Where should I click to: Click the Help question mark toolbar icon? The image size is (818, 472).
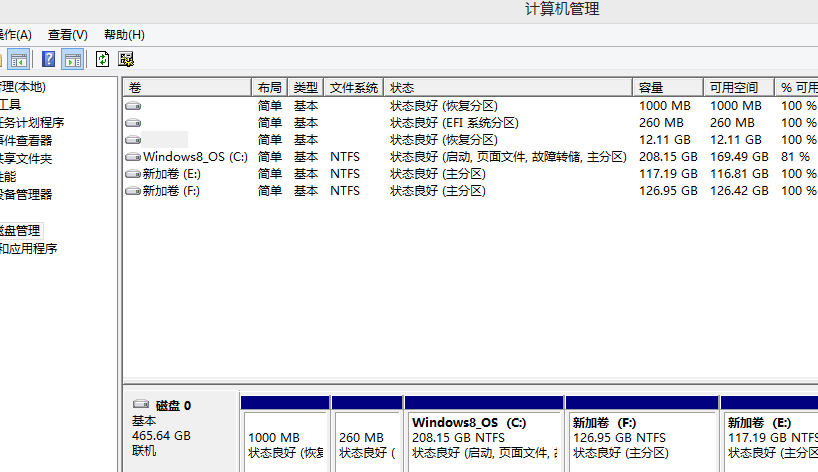[x=48, y=59]
